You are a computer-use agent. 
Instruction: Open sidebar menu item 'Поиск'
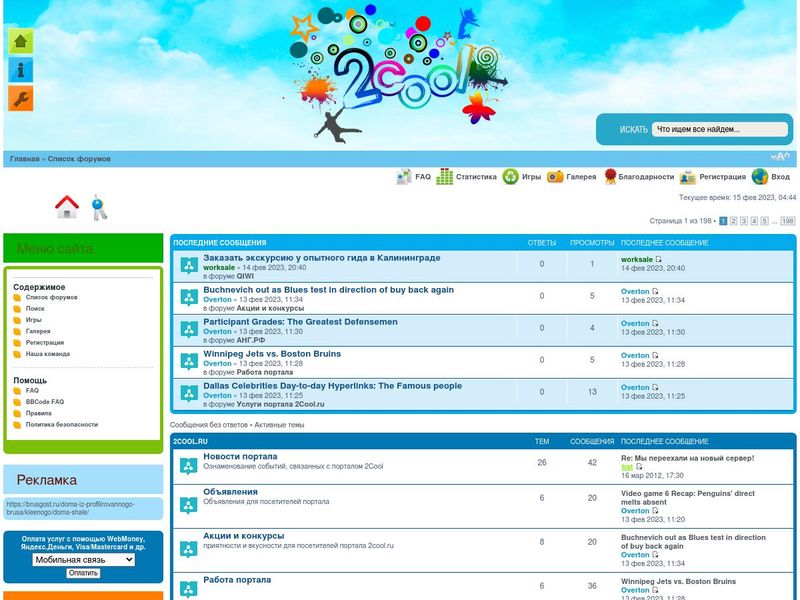click(35, 309)
